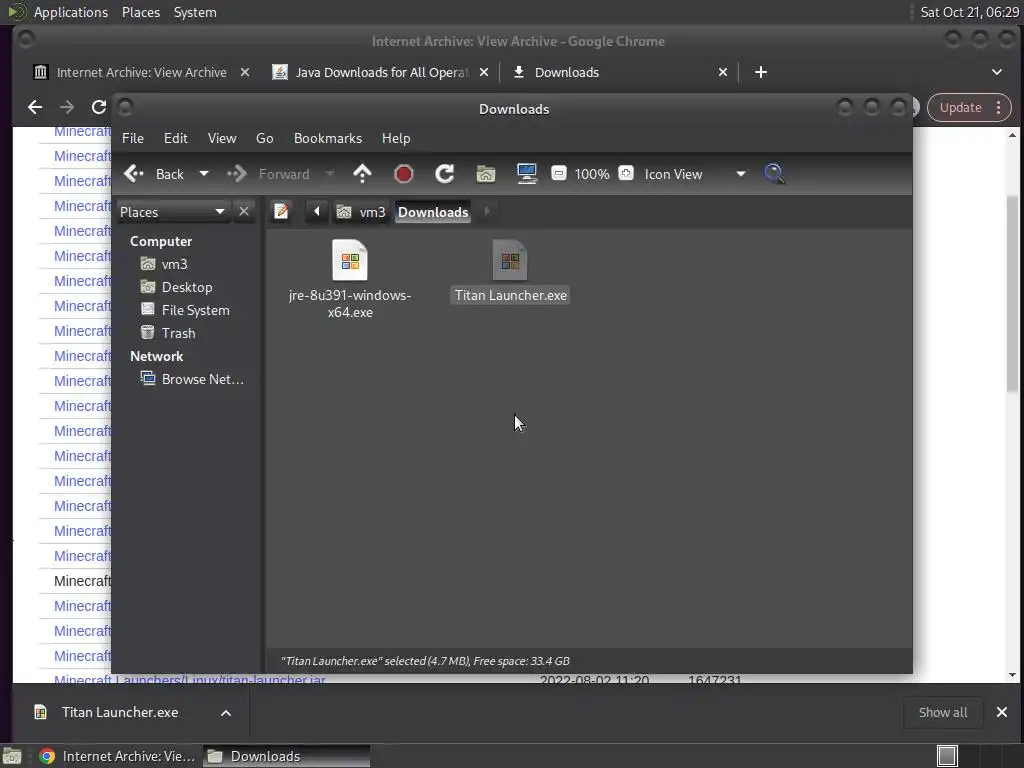Click the clock Sat Oct 21, 06:29

(969, 12)
